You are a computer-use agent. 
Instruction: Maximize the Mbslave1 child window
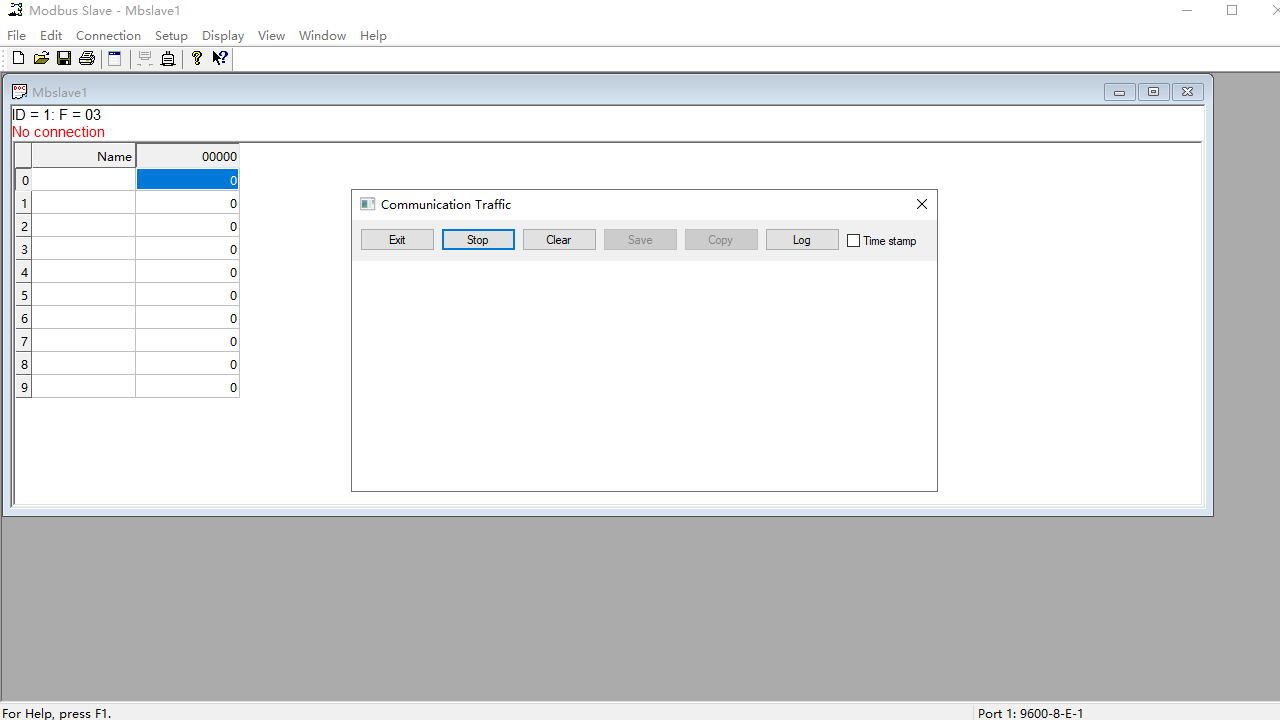(1153, 92)
